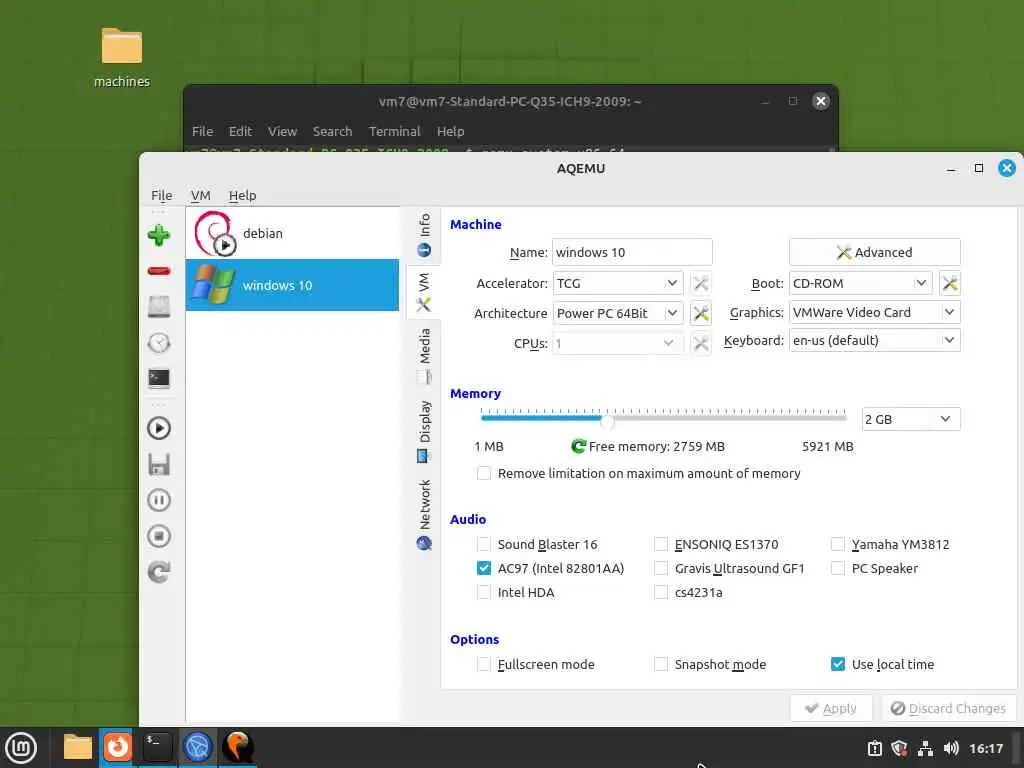Open the hard disk manager icon in sidebar
Viewport: 1024px width, 768px height.
(159, 306)
